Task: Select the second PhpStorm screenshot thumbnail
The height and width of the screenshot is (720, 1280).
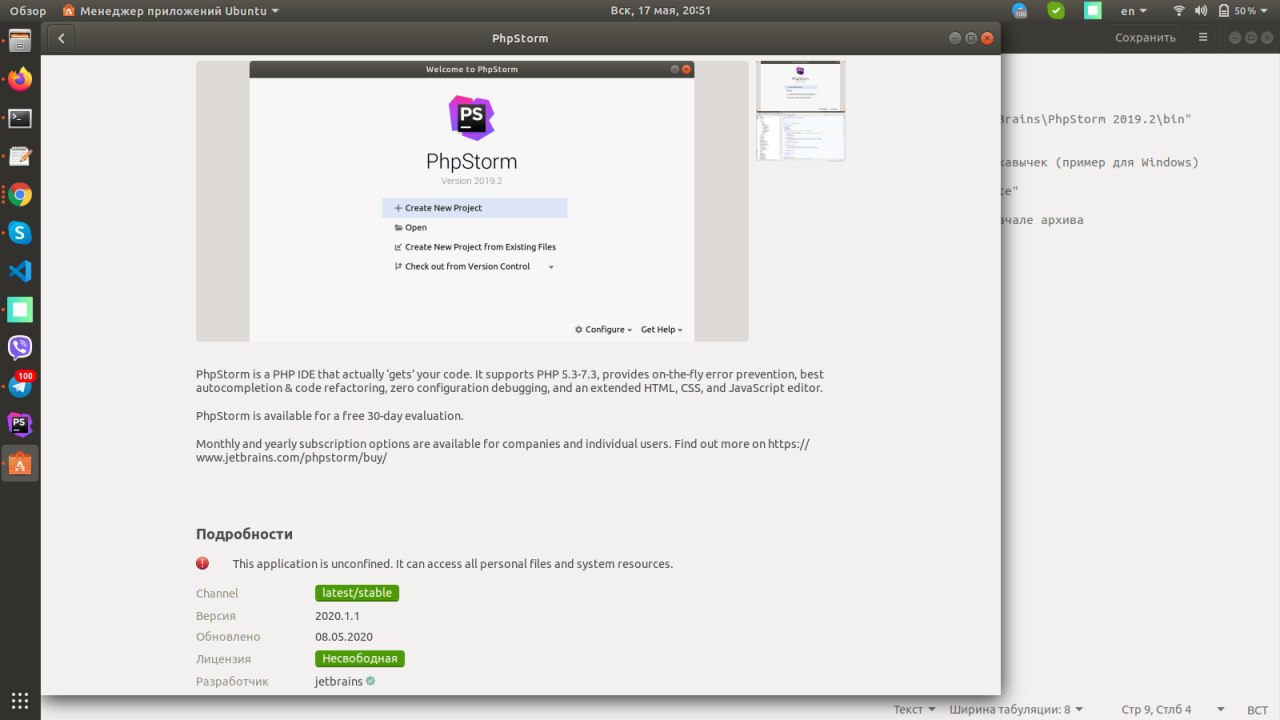Action: coord(800,137)
